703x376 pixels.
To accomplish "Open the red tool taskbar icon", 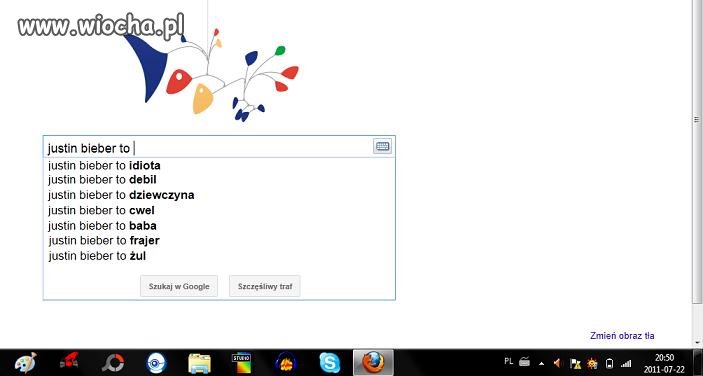I will tap(69, 361).
